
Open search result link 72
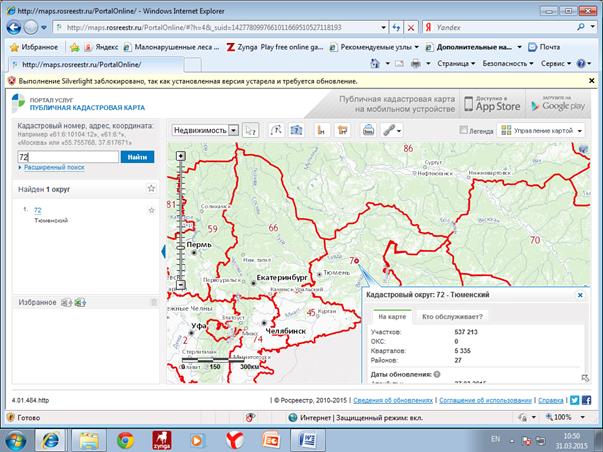click(37, 210)
